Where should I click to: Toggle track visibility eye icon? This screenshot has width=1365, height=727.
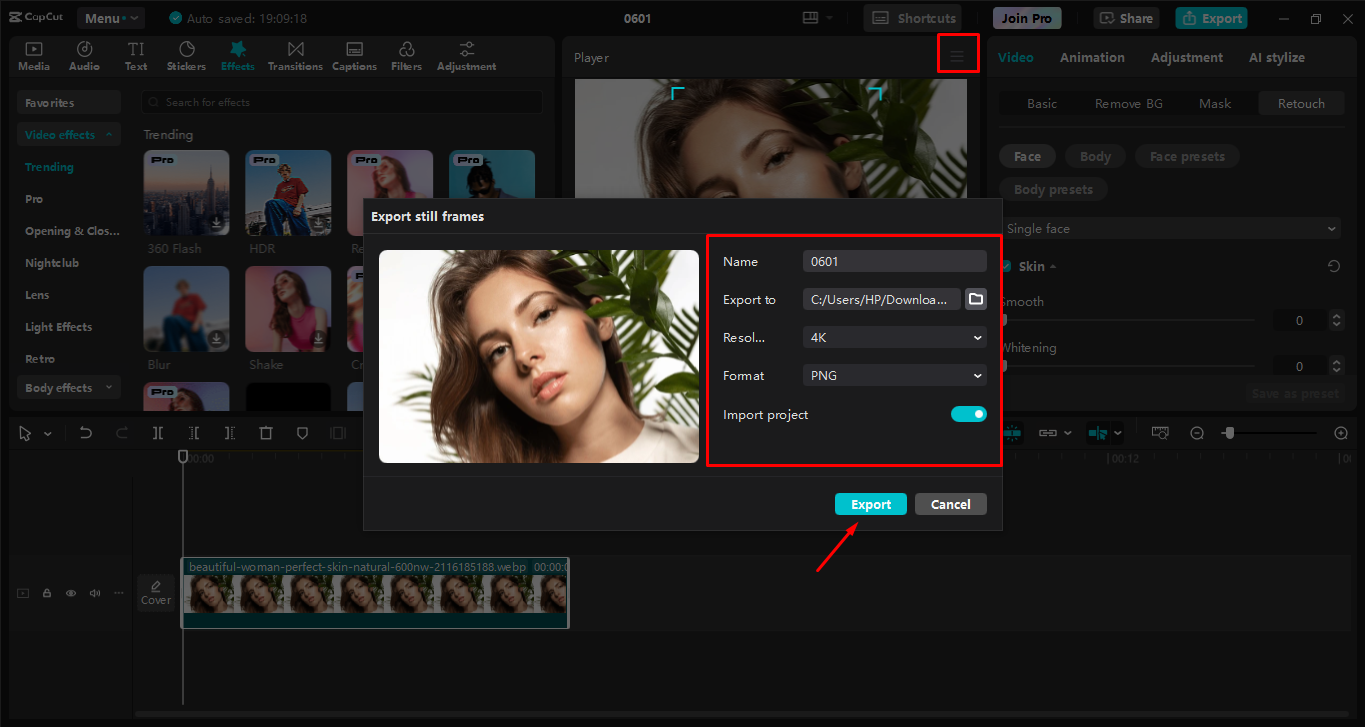71,593
